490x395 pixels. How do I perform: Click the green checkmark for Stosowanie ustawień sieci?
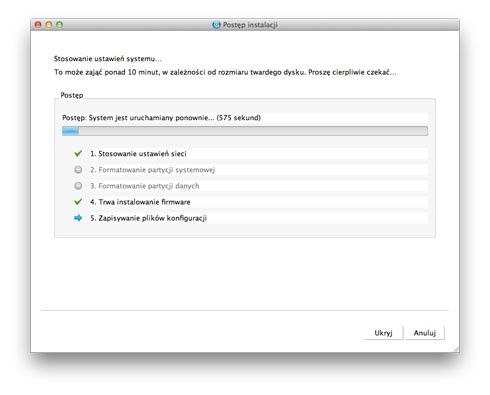(x=78, y=154)
